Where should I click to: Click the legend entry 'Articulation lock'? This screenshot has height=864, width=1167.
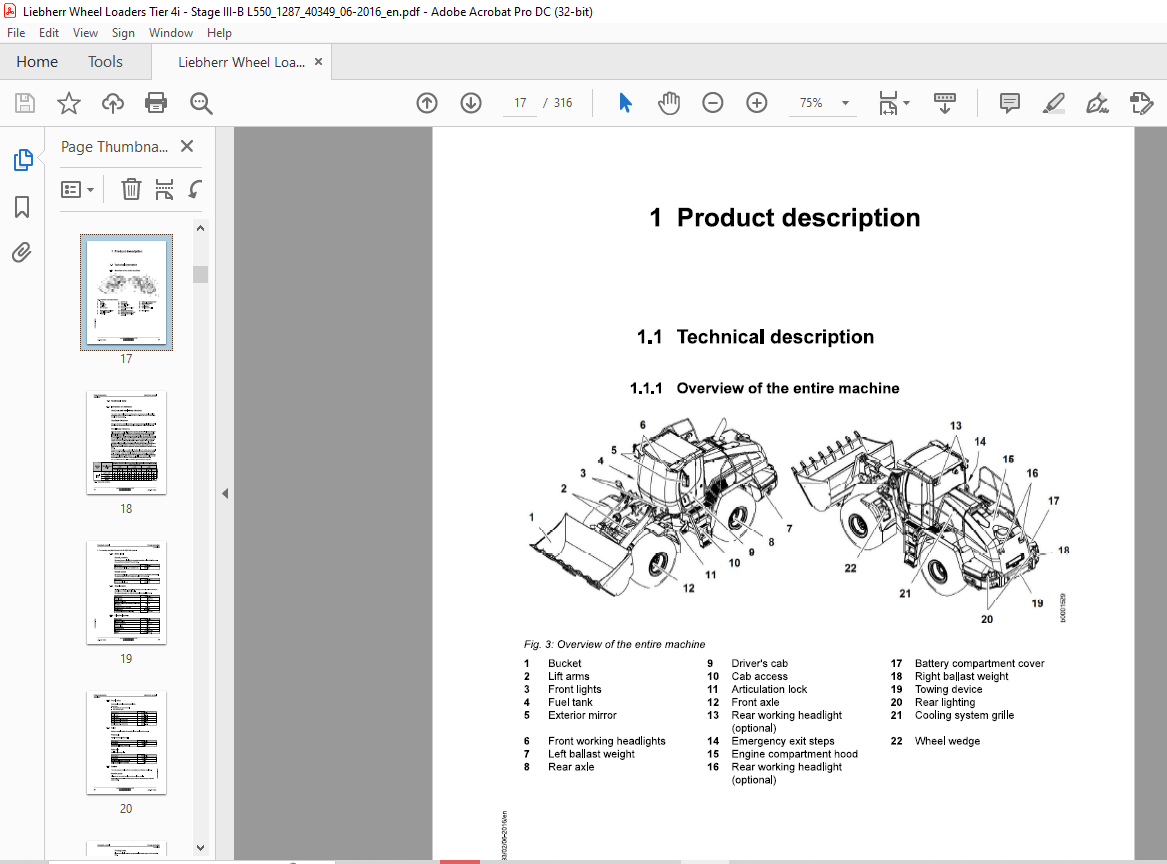pyautogui.click(x=769, y=689)
